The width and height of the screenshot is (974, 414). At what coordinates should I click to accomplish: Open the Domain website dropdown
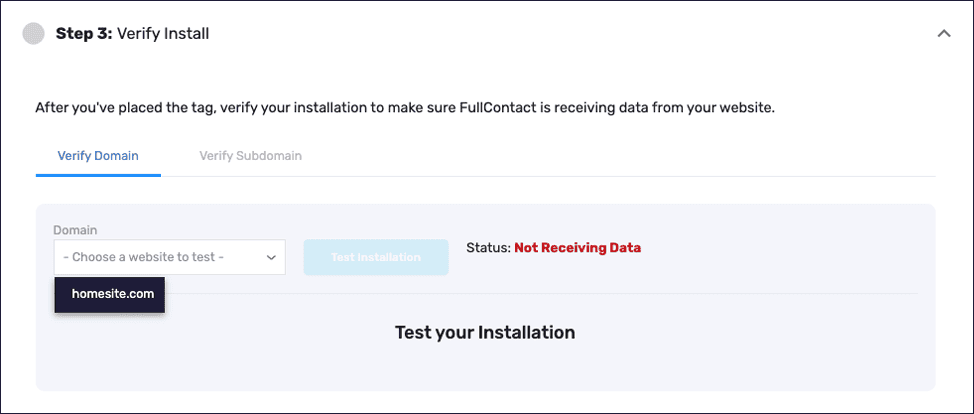(170, 257)
